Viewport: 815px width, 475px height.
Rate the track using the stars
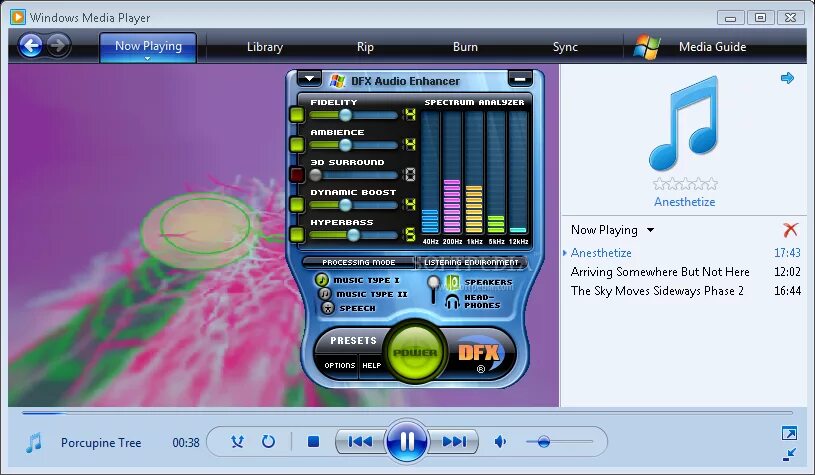click(x=685, y=183)
